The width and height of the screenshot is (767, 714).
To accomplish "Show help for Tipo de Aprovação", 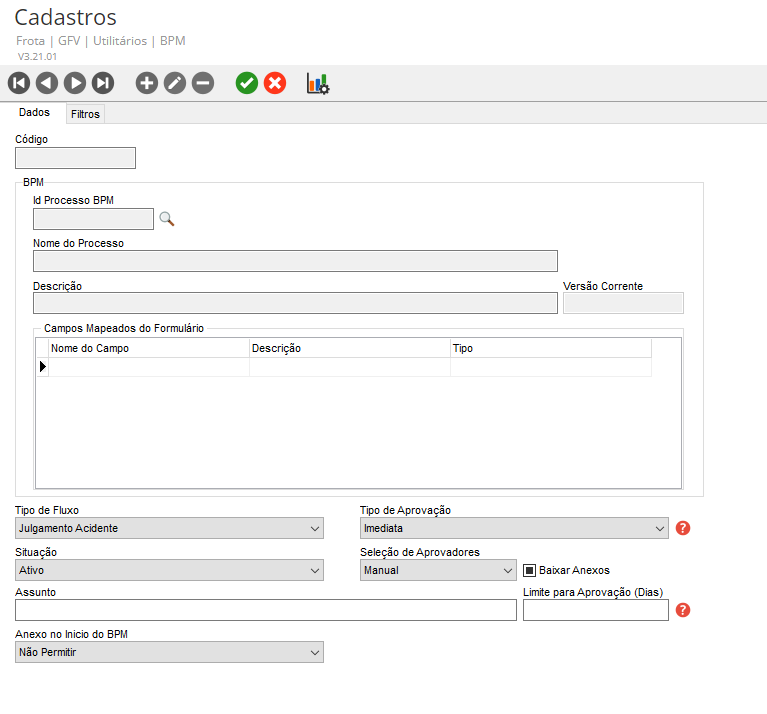I will (683, 528).
